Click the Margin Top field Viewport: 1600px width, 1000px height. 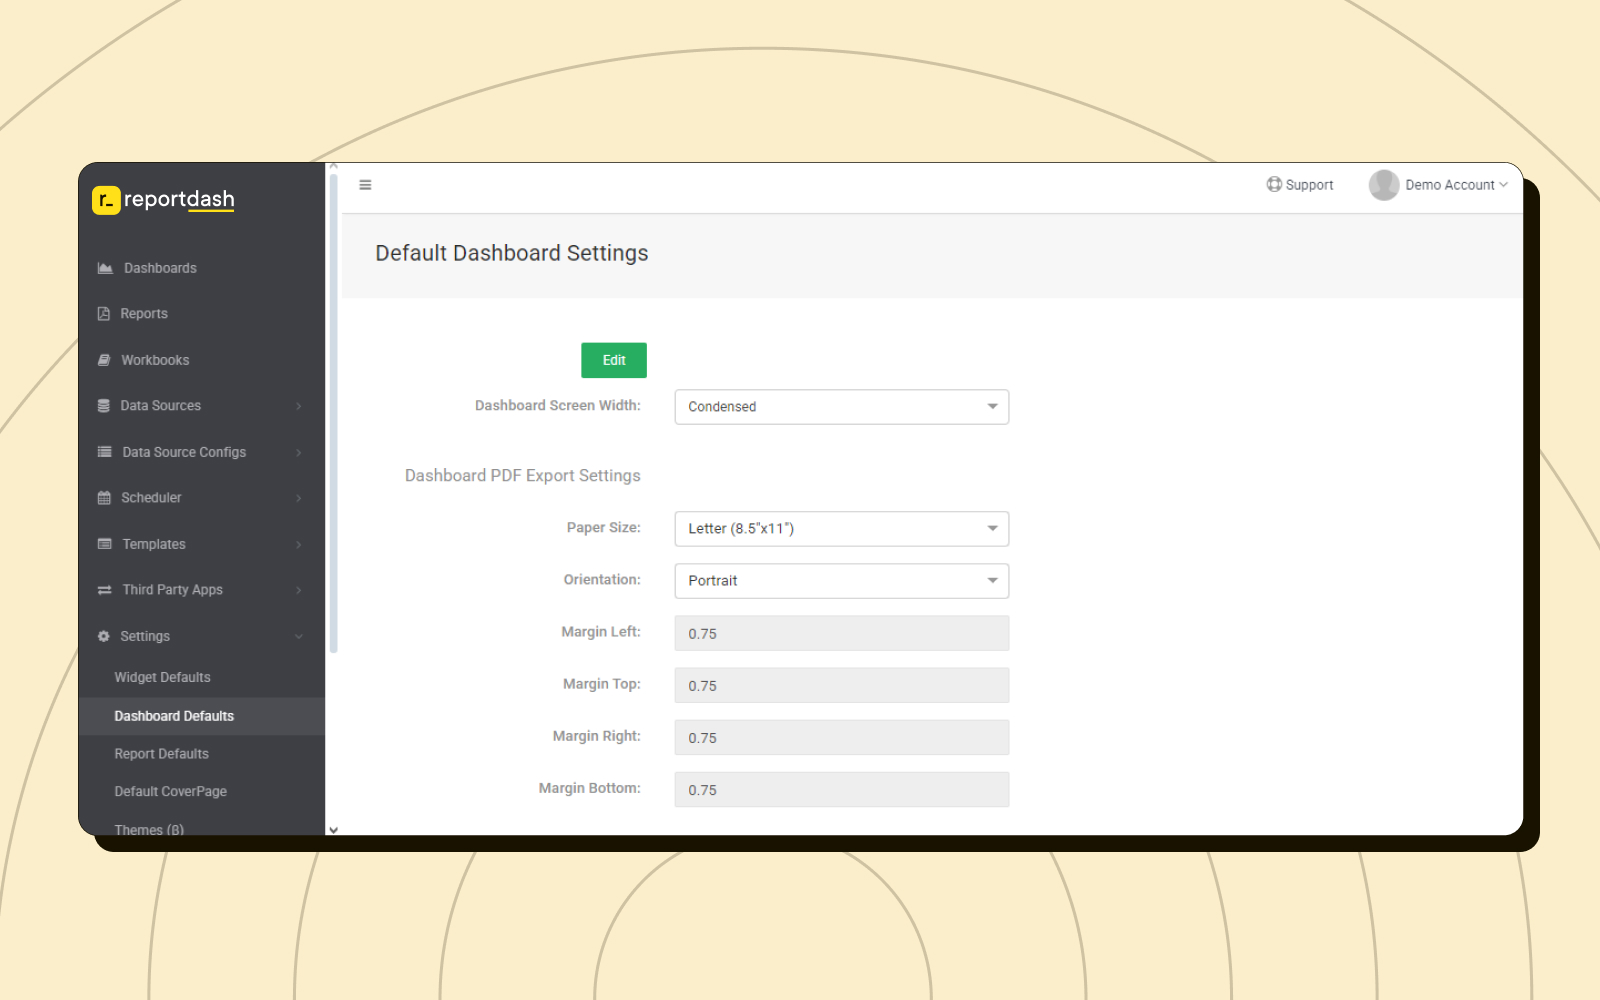click(x=842, y=685)
